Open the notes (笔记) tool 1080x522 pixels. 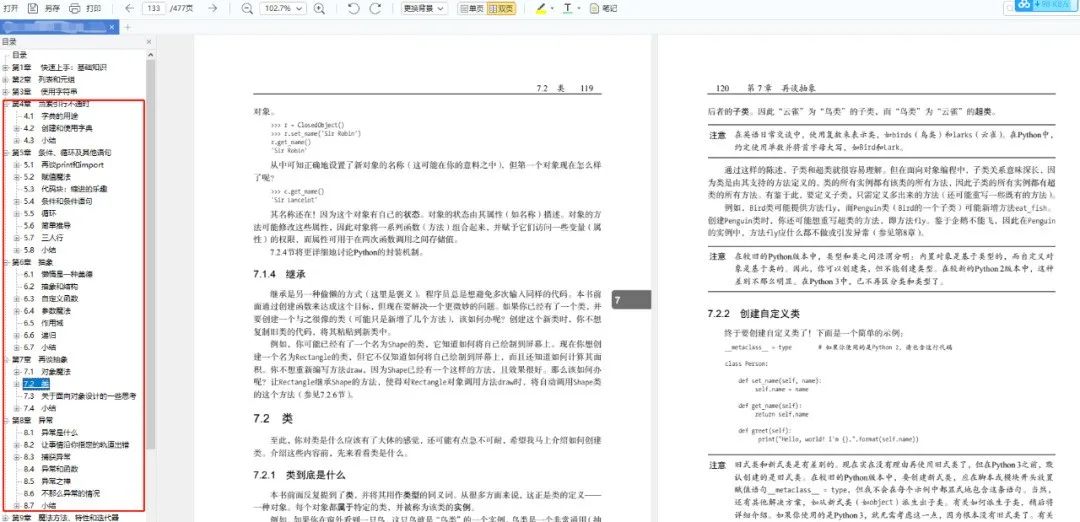(x=604, y=8)
